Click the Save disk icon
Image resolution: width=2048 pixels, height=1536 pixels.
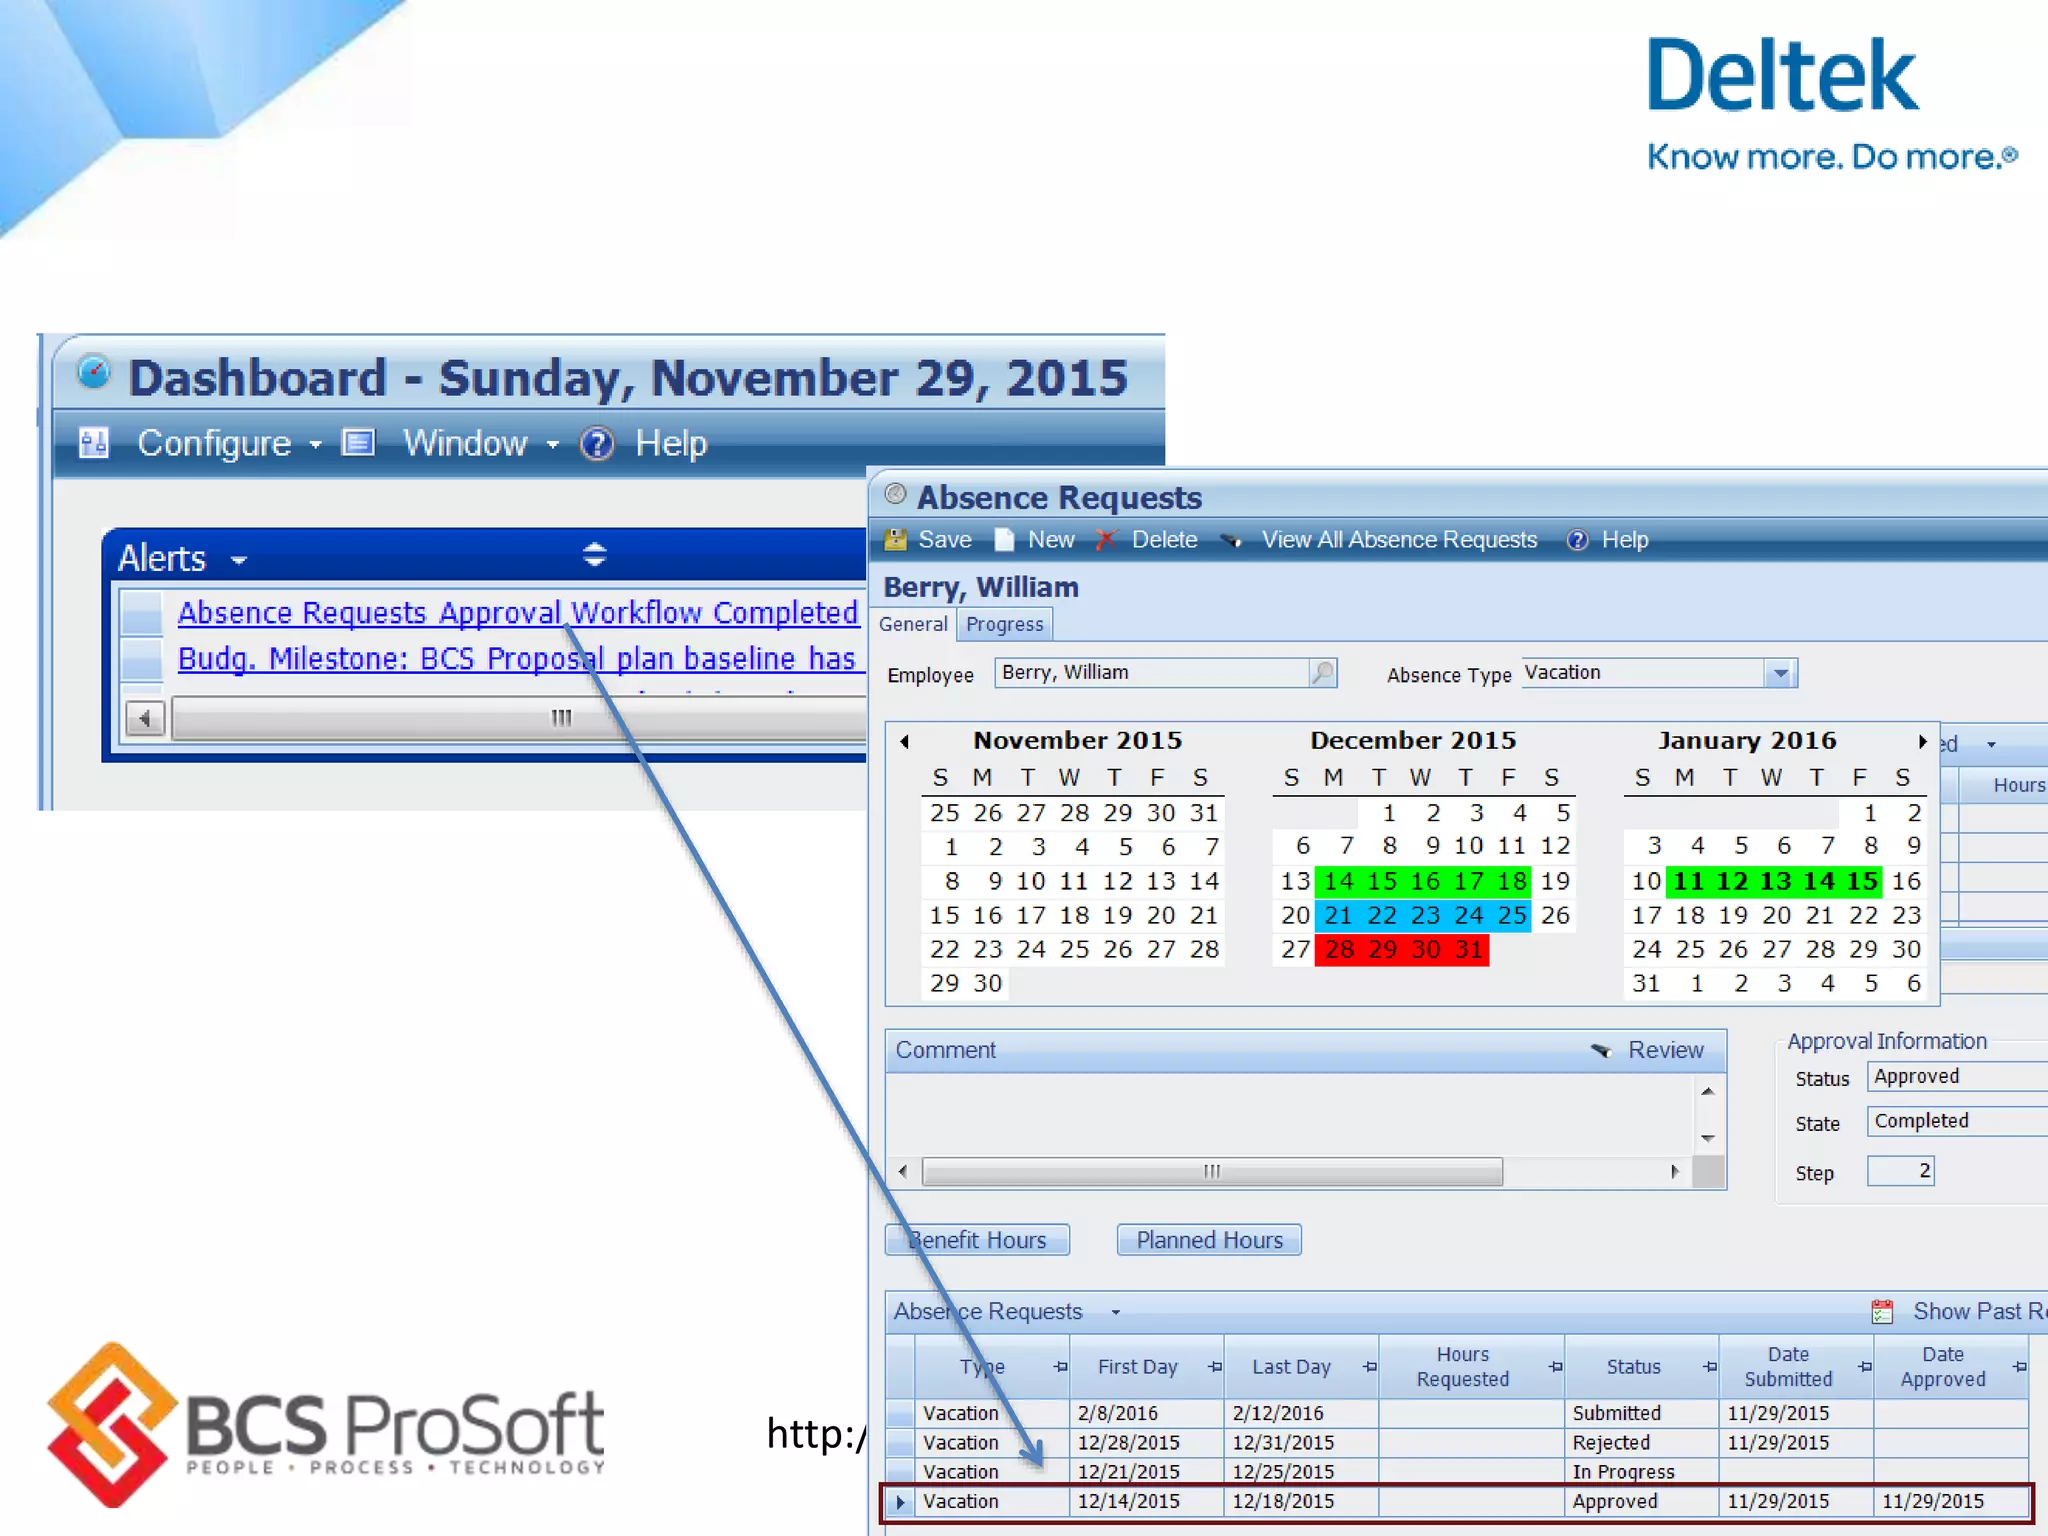click(x=895, y=540)
